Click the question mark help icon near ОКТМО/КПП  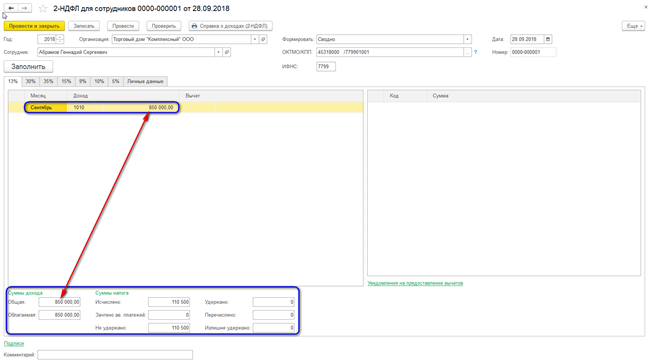pyautogui.click(x=475, y=52)
